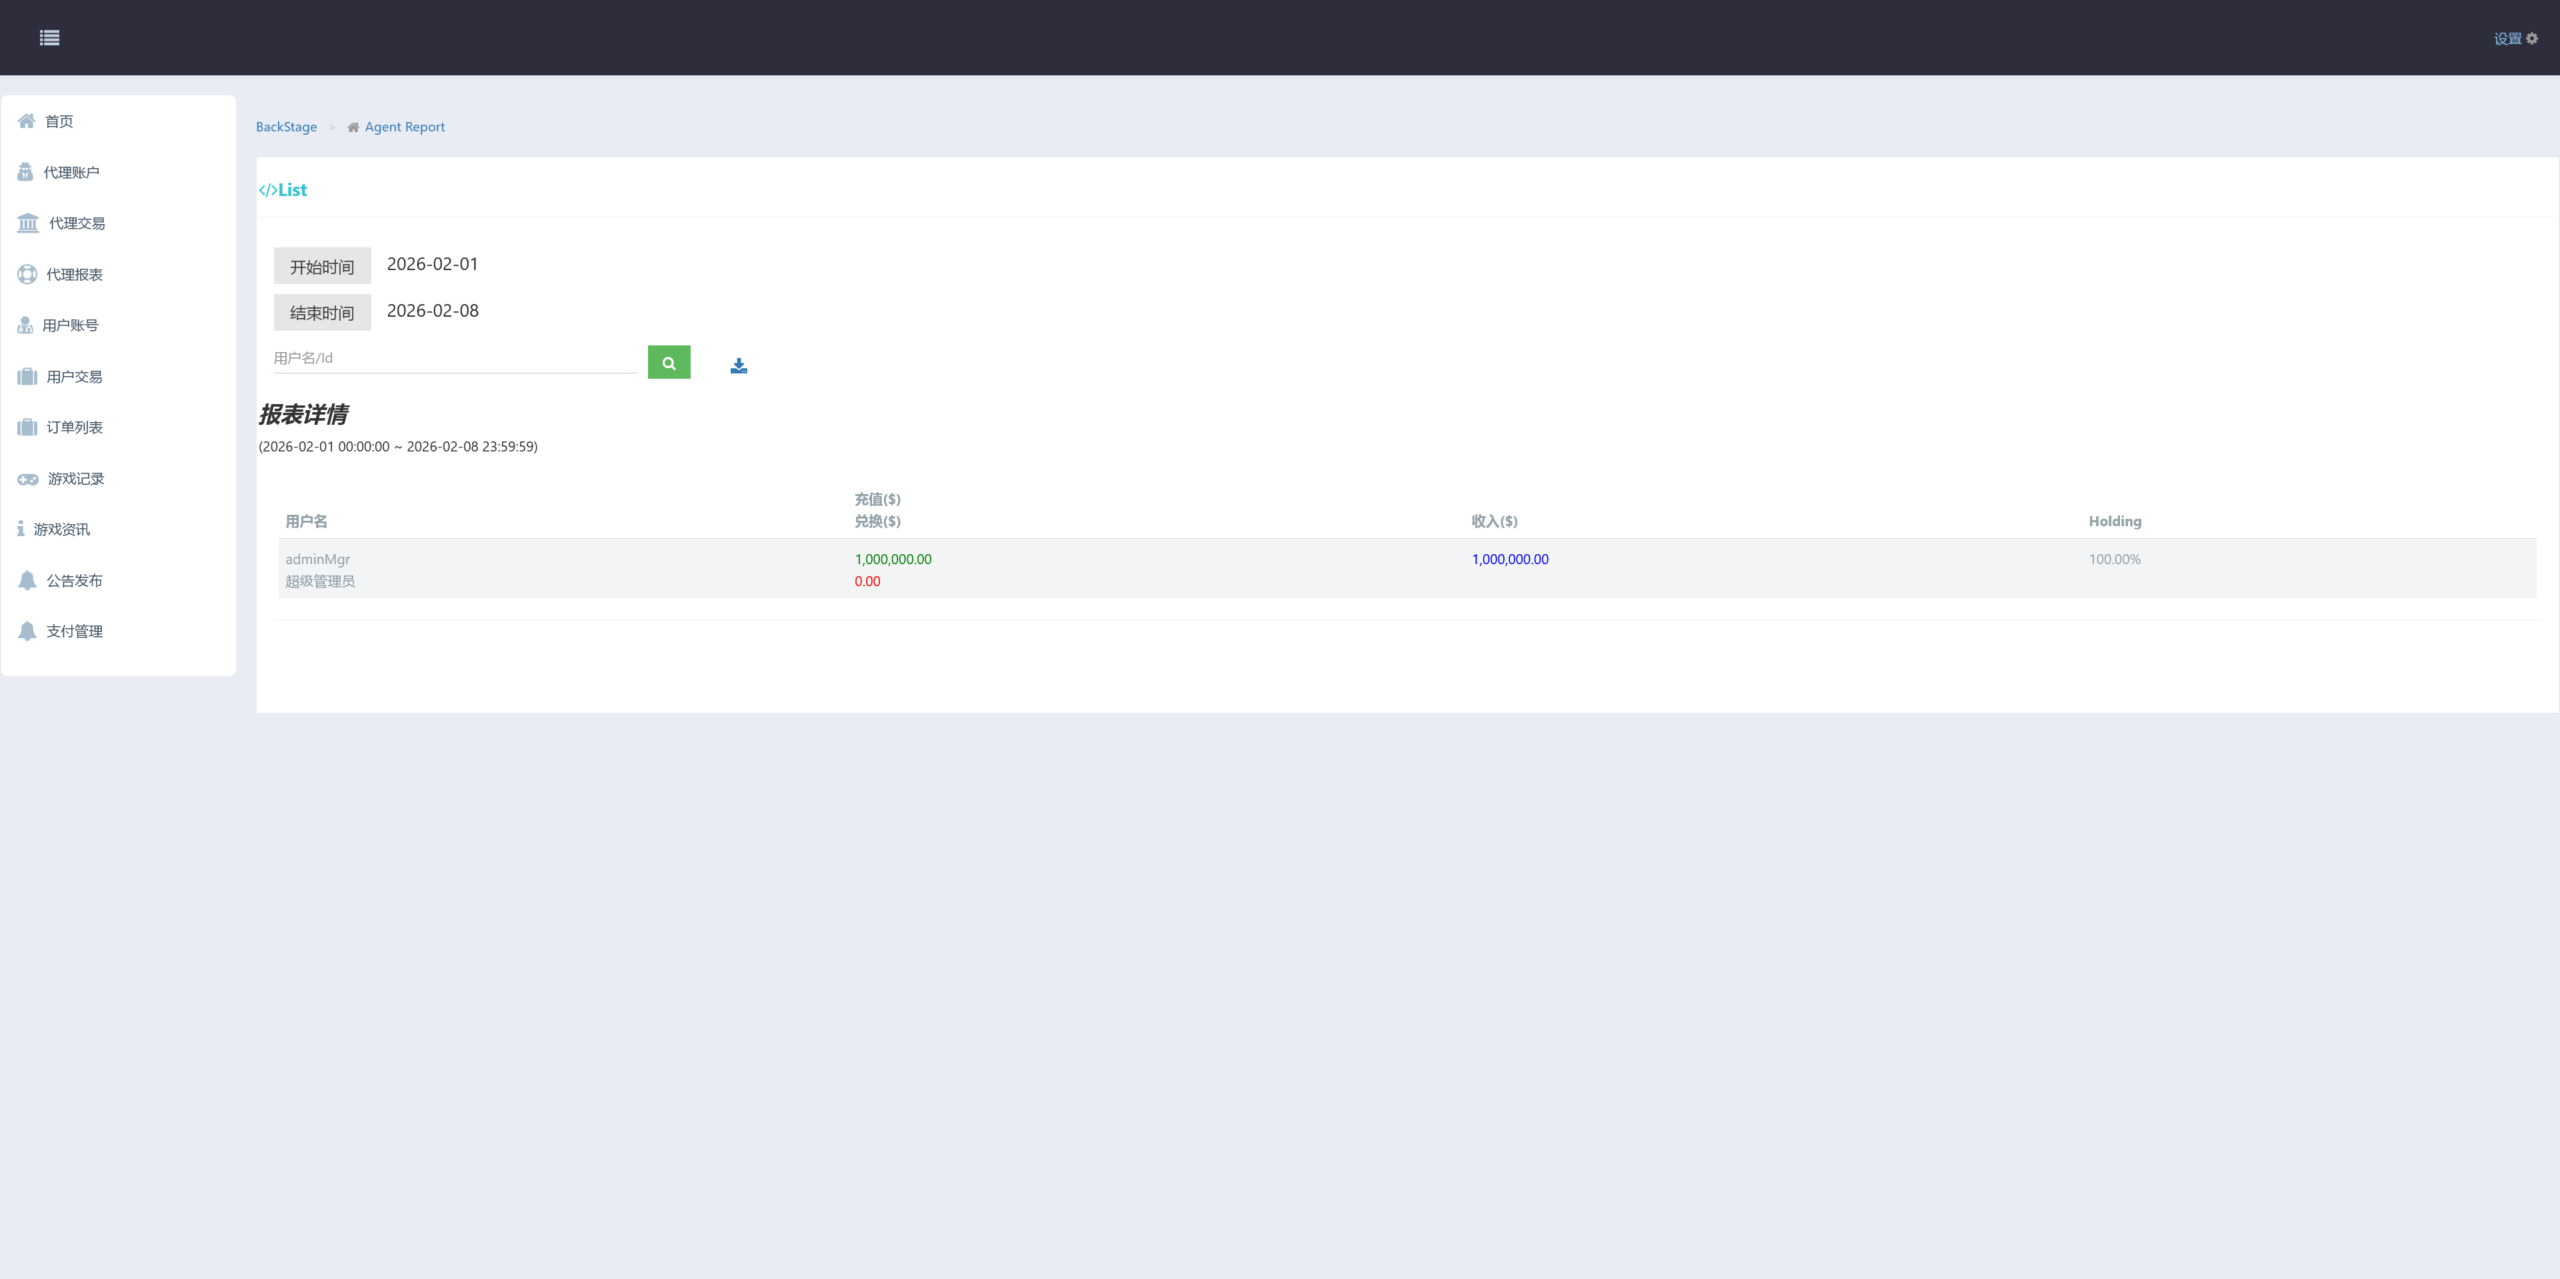The image size is (2560, 1279).
Task: Toggle the hamburger menu icon
Action: 49,38
